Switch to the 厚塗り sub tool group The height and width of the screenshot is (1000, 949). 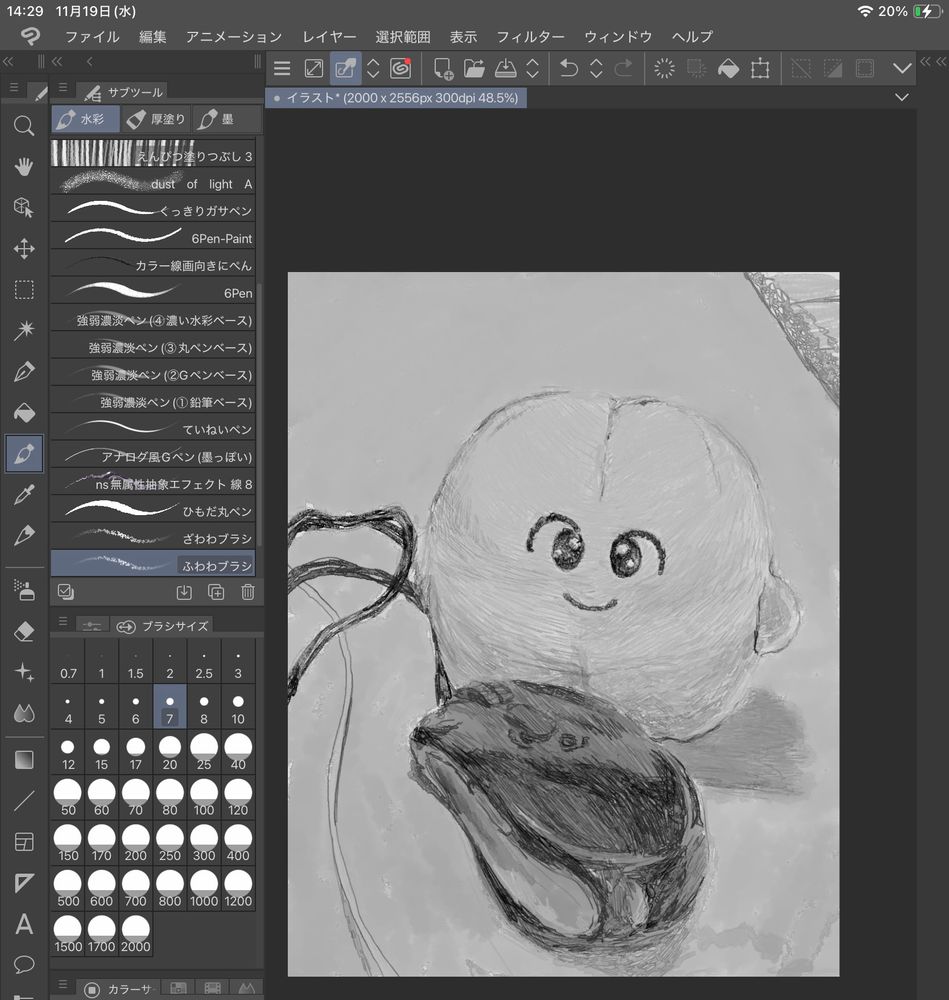point(156,119)
